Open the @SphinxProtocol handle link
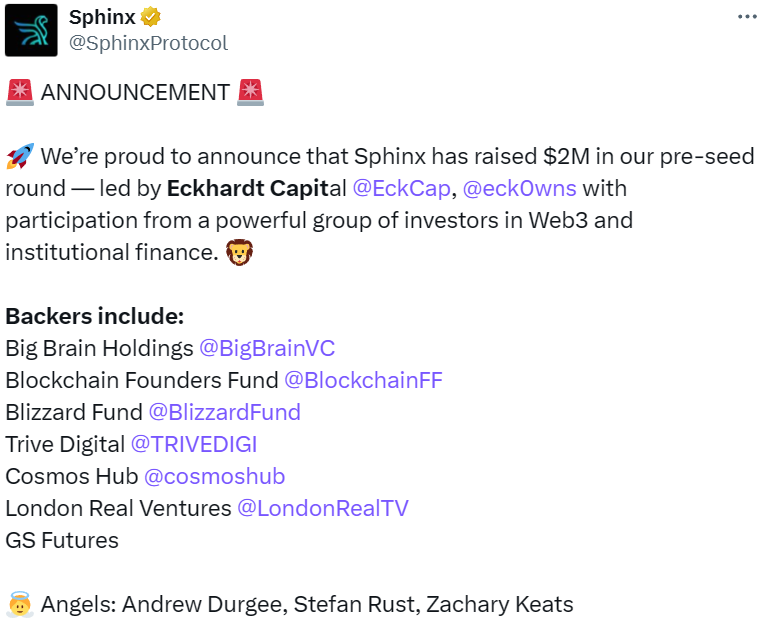 click(148, 43)
